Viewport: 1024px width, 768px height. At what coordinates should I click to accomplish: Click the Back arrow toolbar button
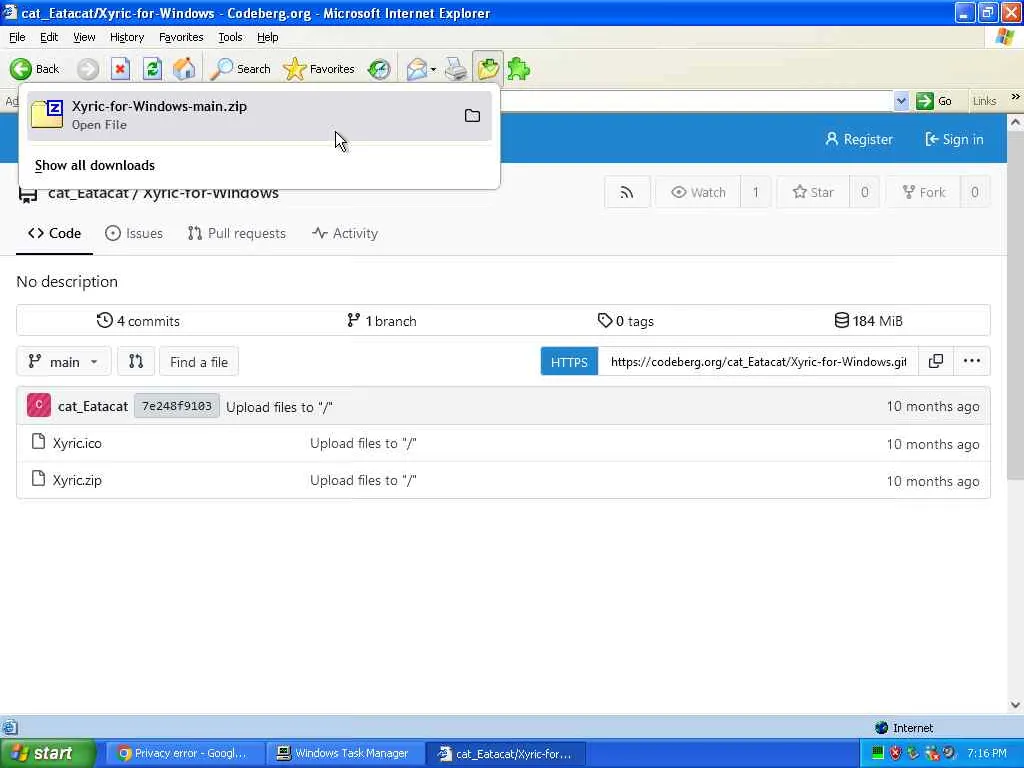[35, 69]
